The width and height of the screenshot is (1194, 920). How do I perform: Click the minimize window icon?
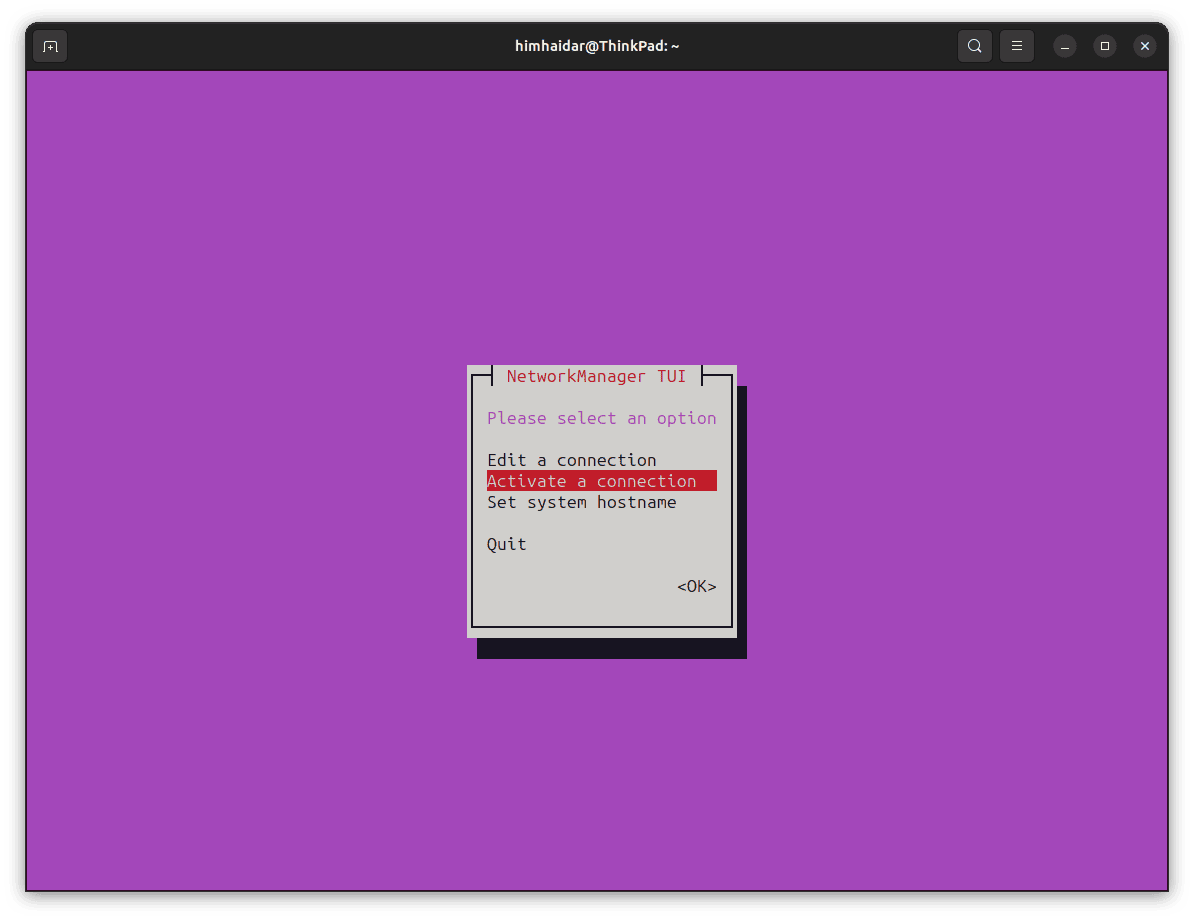point(1064,46)
